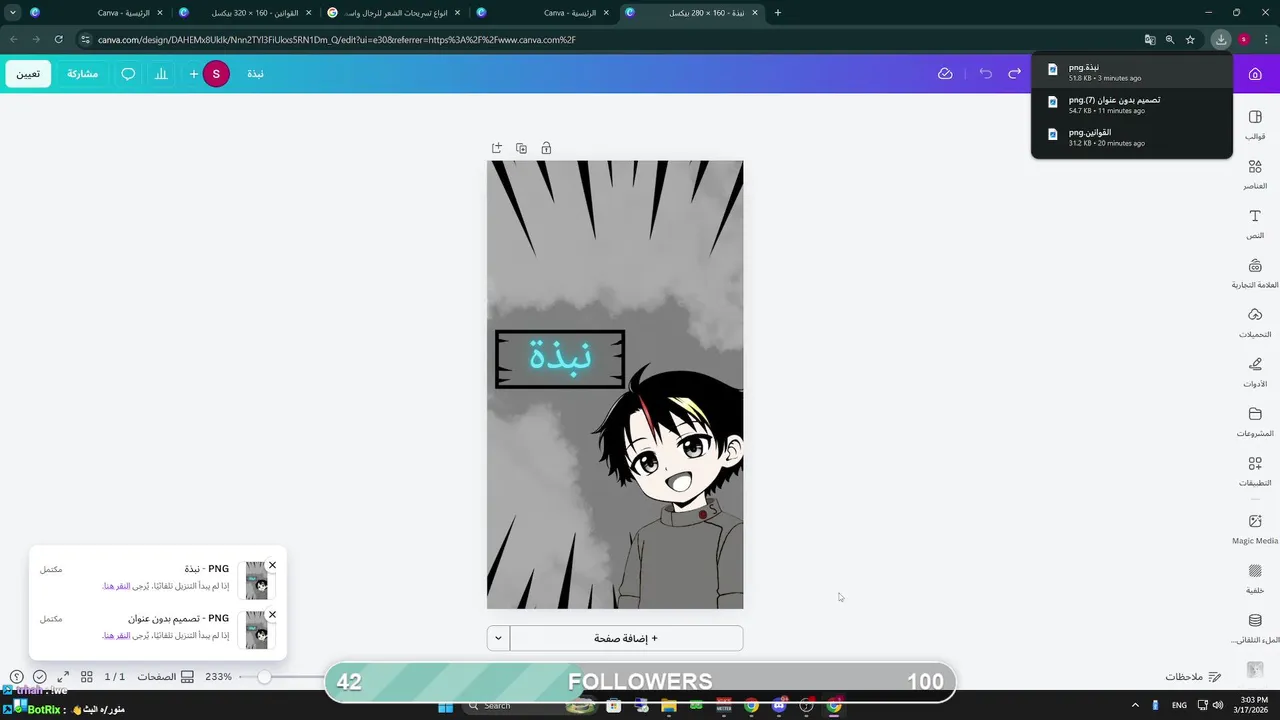Click the red S profile avatar
1280x720 pixels.
point(216,74)
